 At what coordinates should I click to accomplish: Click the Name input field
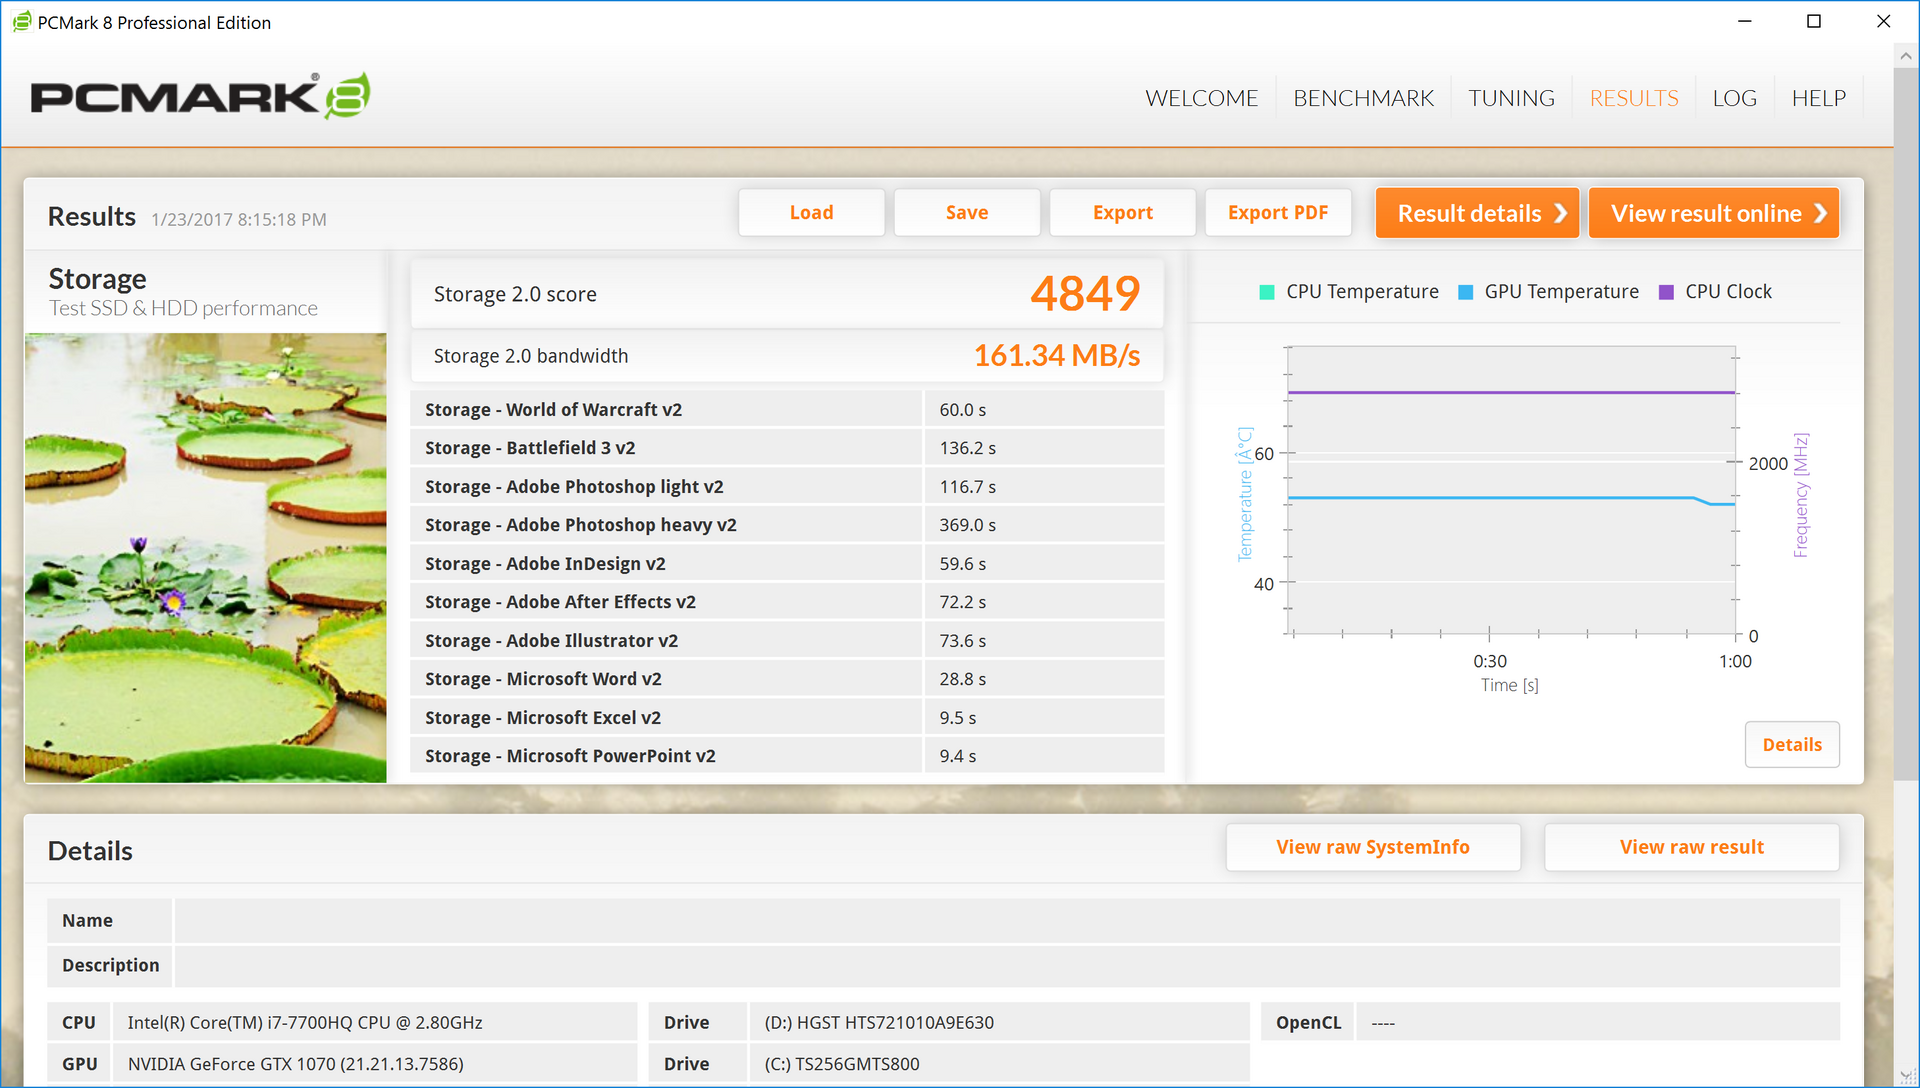point(1006,921)
